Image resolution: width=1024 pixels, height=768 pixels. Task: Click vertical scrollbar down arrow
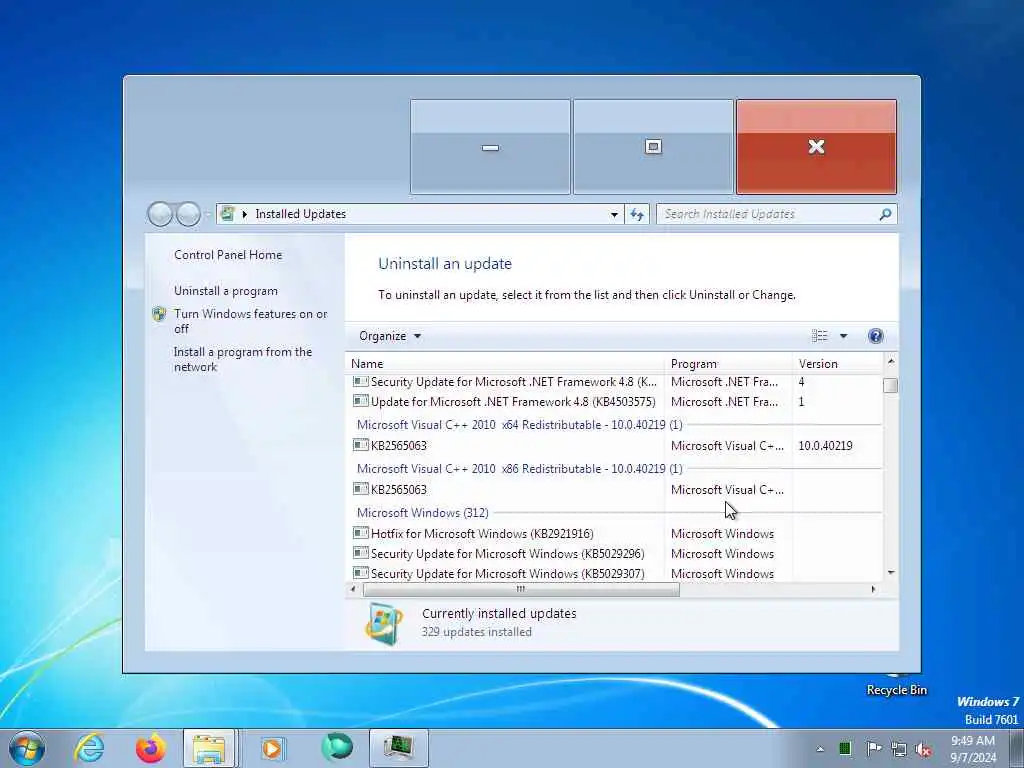[x=891, y=572]
